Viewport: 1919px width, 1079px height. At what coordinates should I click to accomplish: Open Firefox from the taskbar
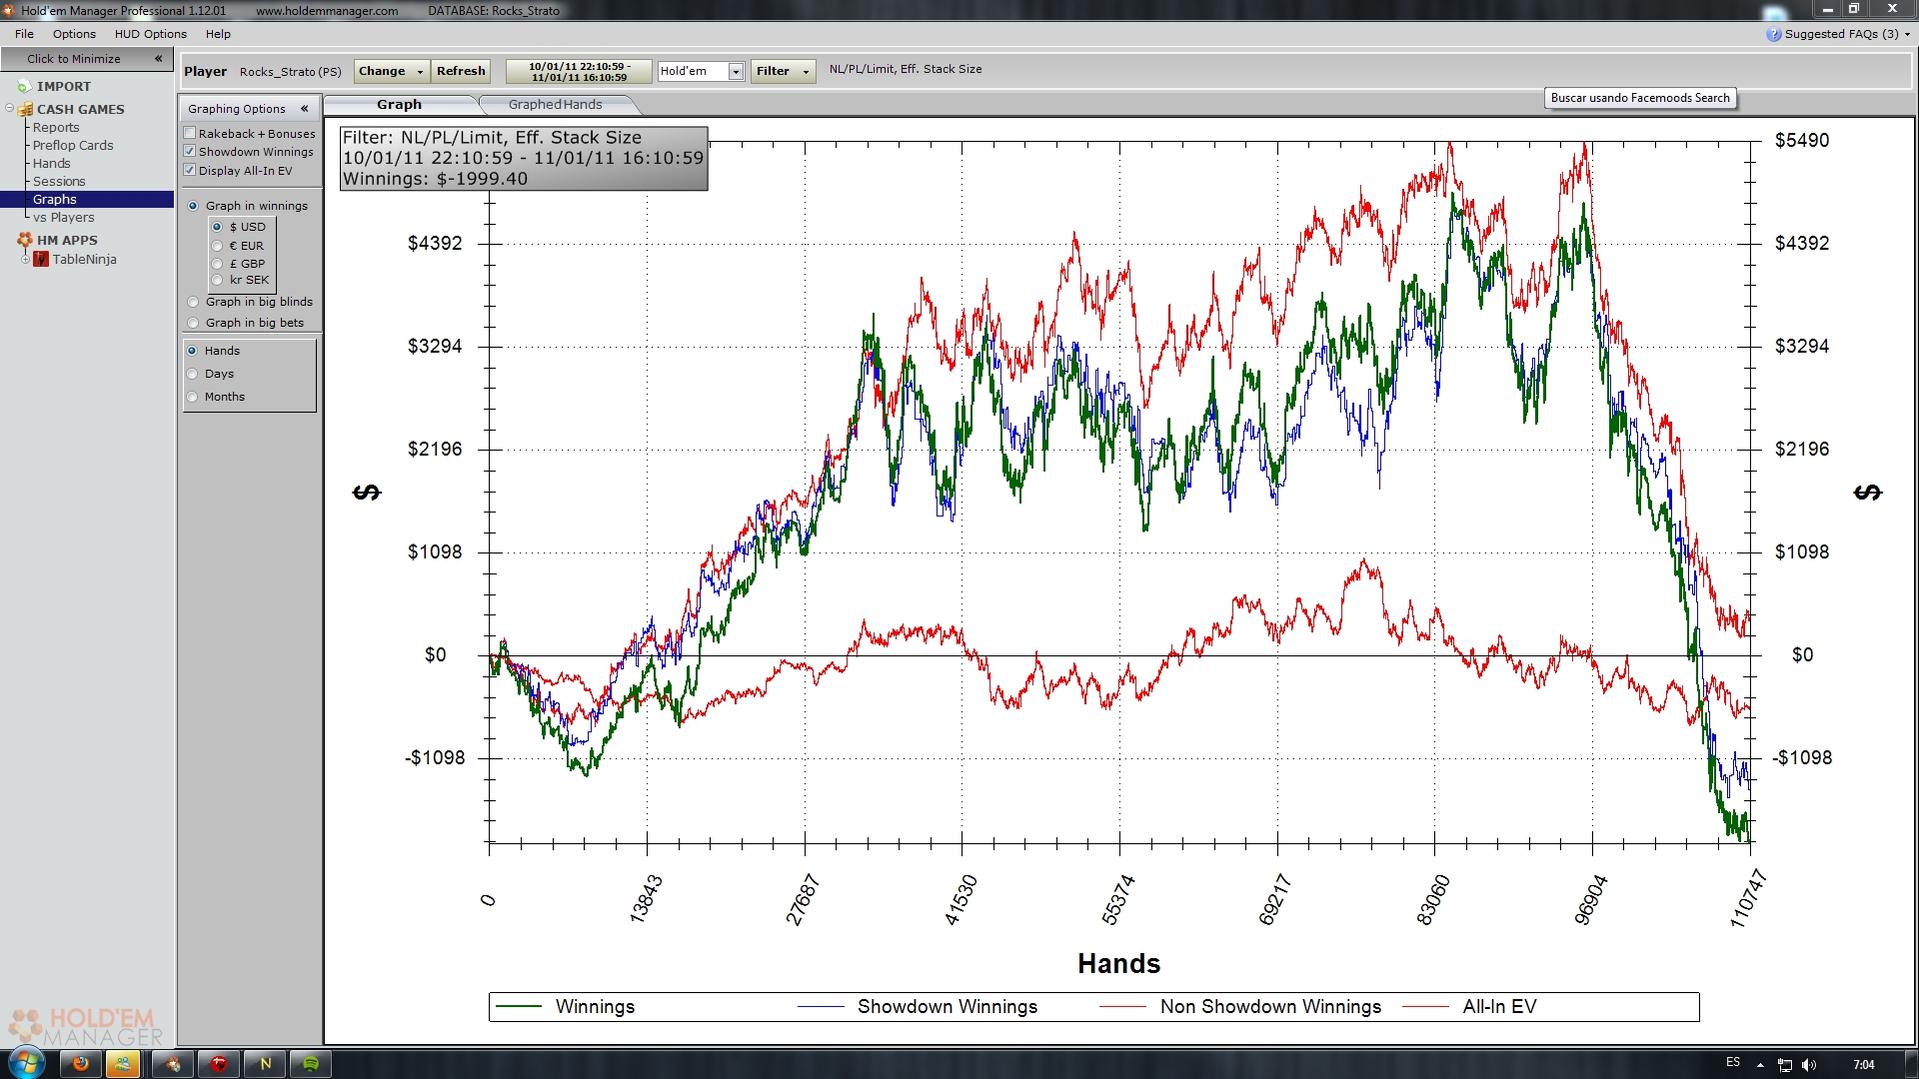81,1064
